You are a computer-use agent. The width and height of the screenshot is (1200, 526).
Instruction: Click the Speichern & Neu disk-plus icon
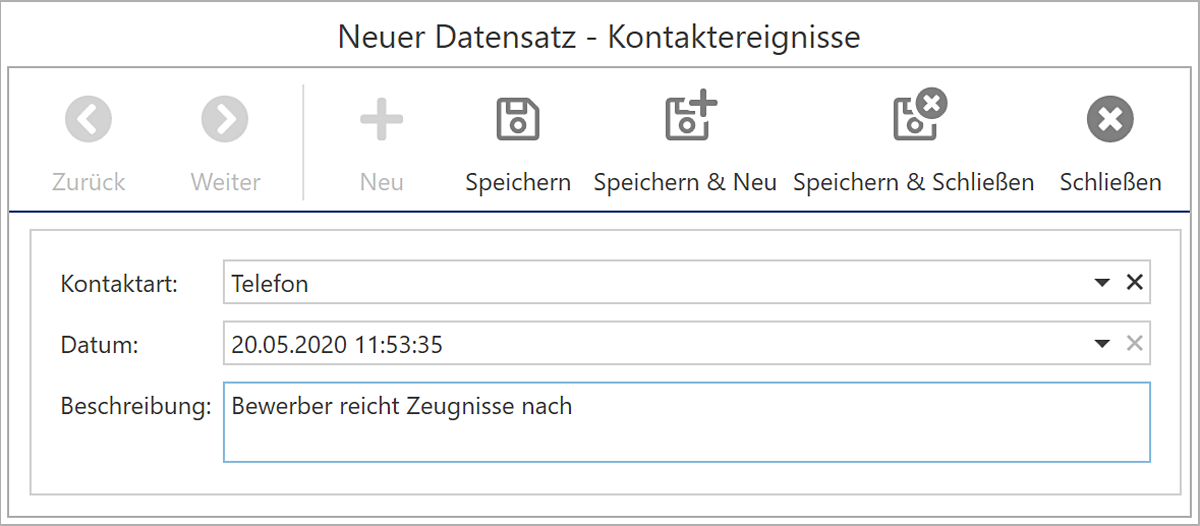690,115
